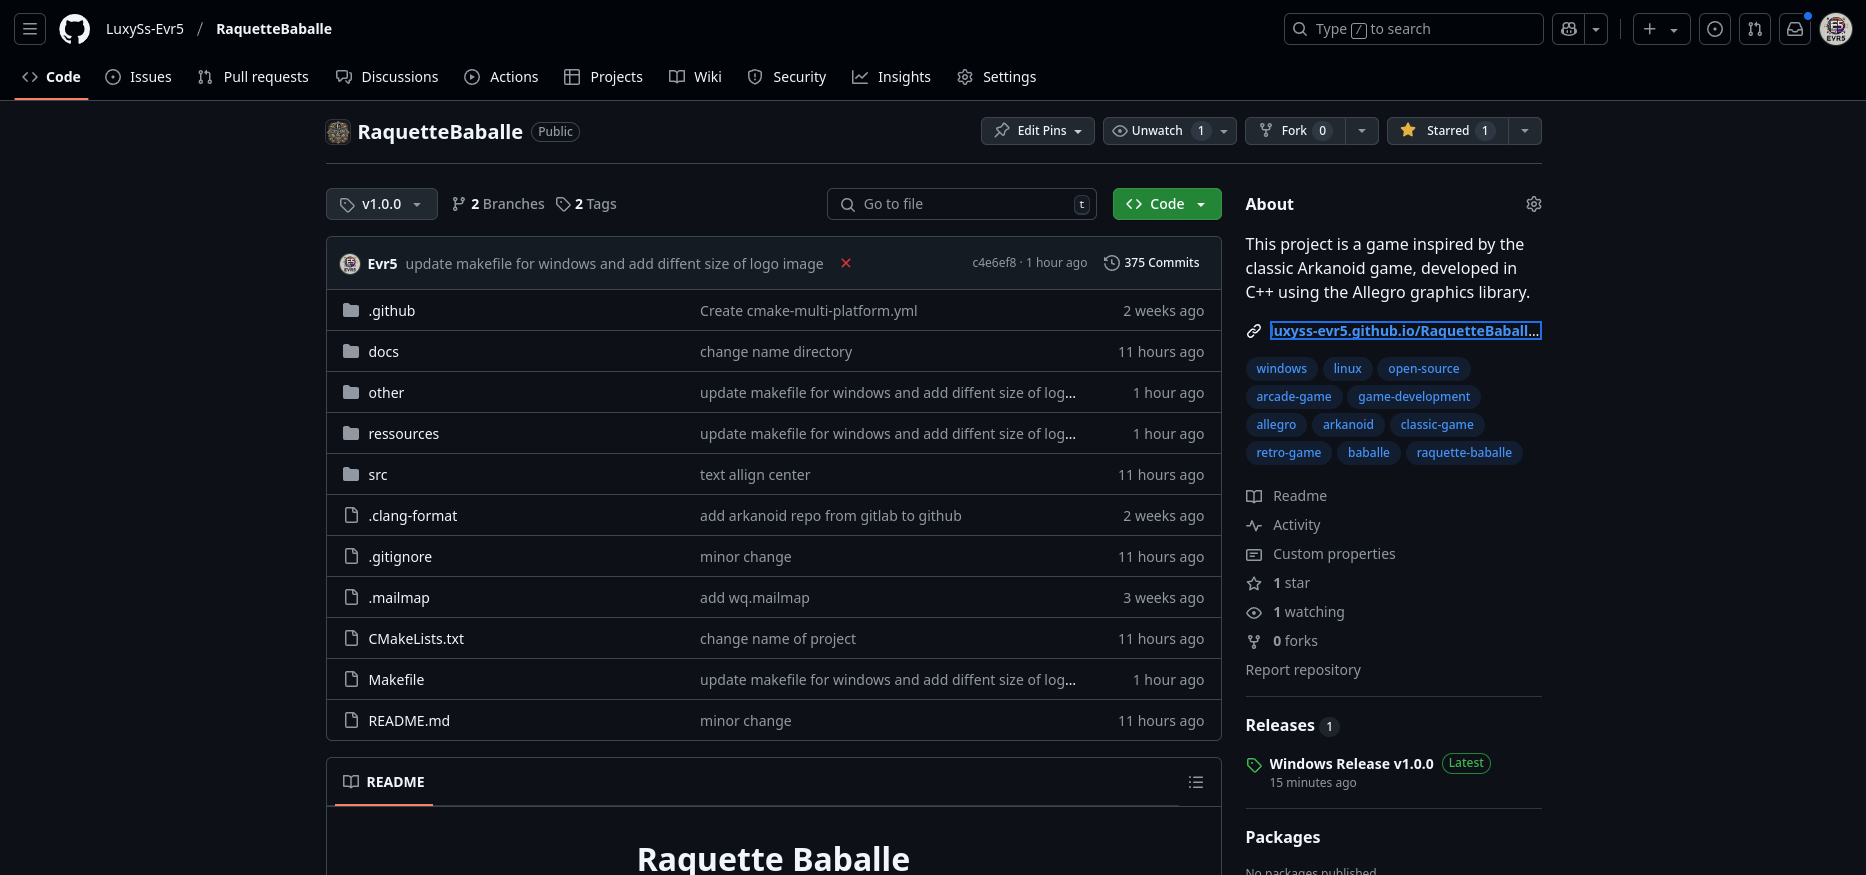
Task: View 2 Tags link
Action: 587,204
